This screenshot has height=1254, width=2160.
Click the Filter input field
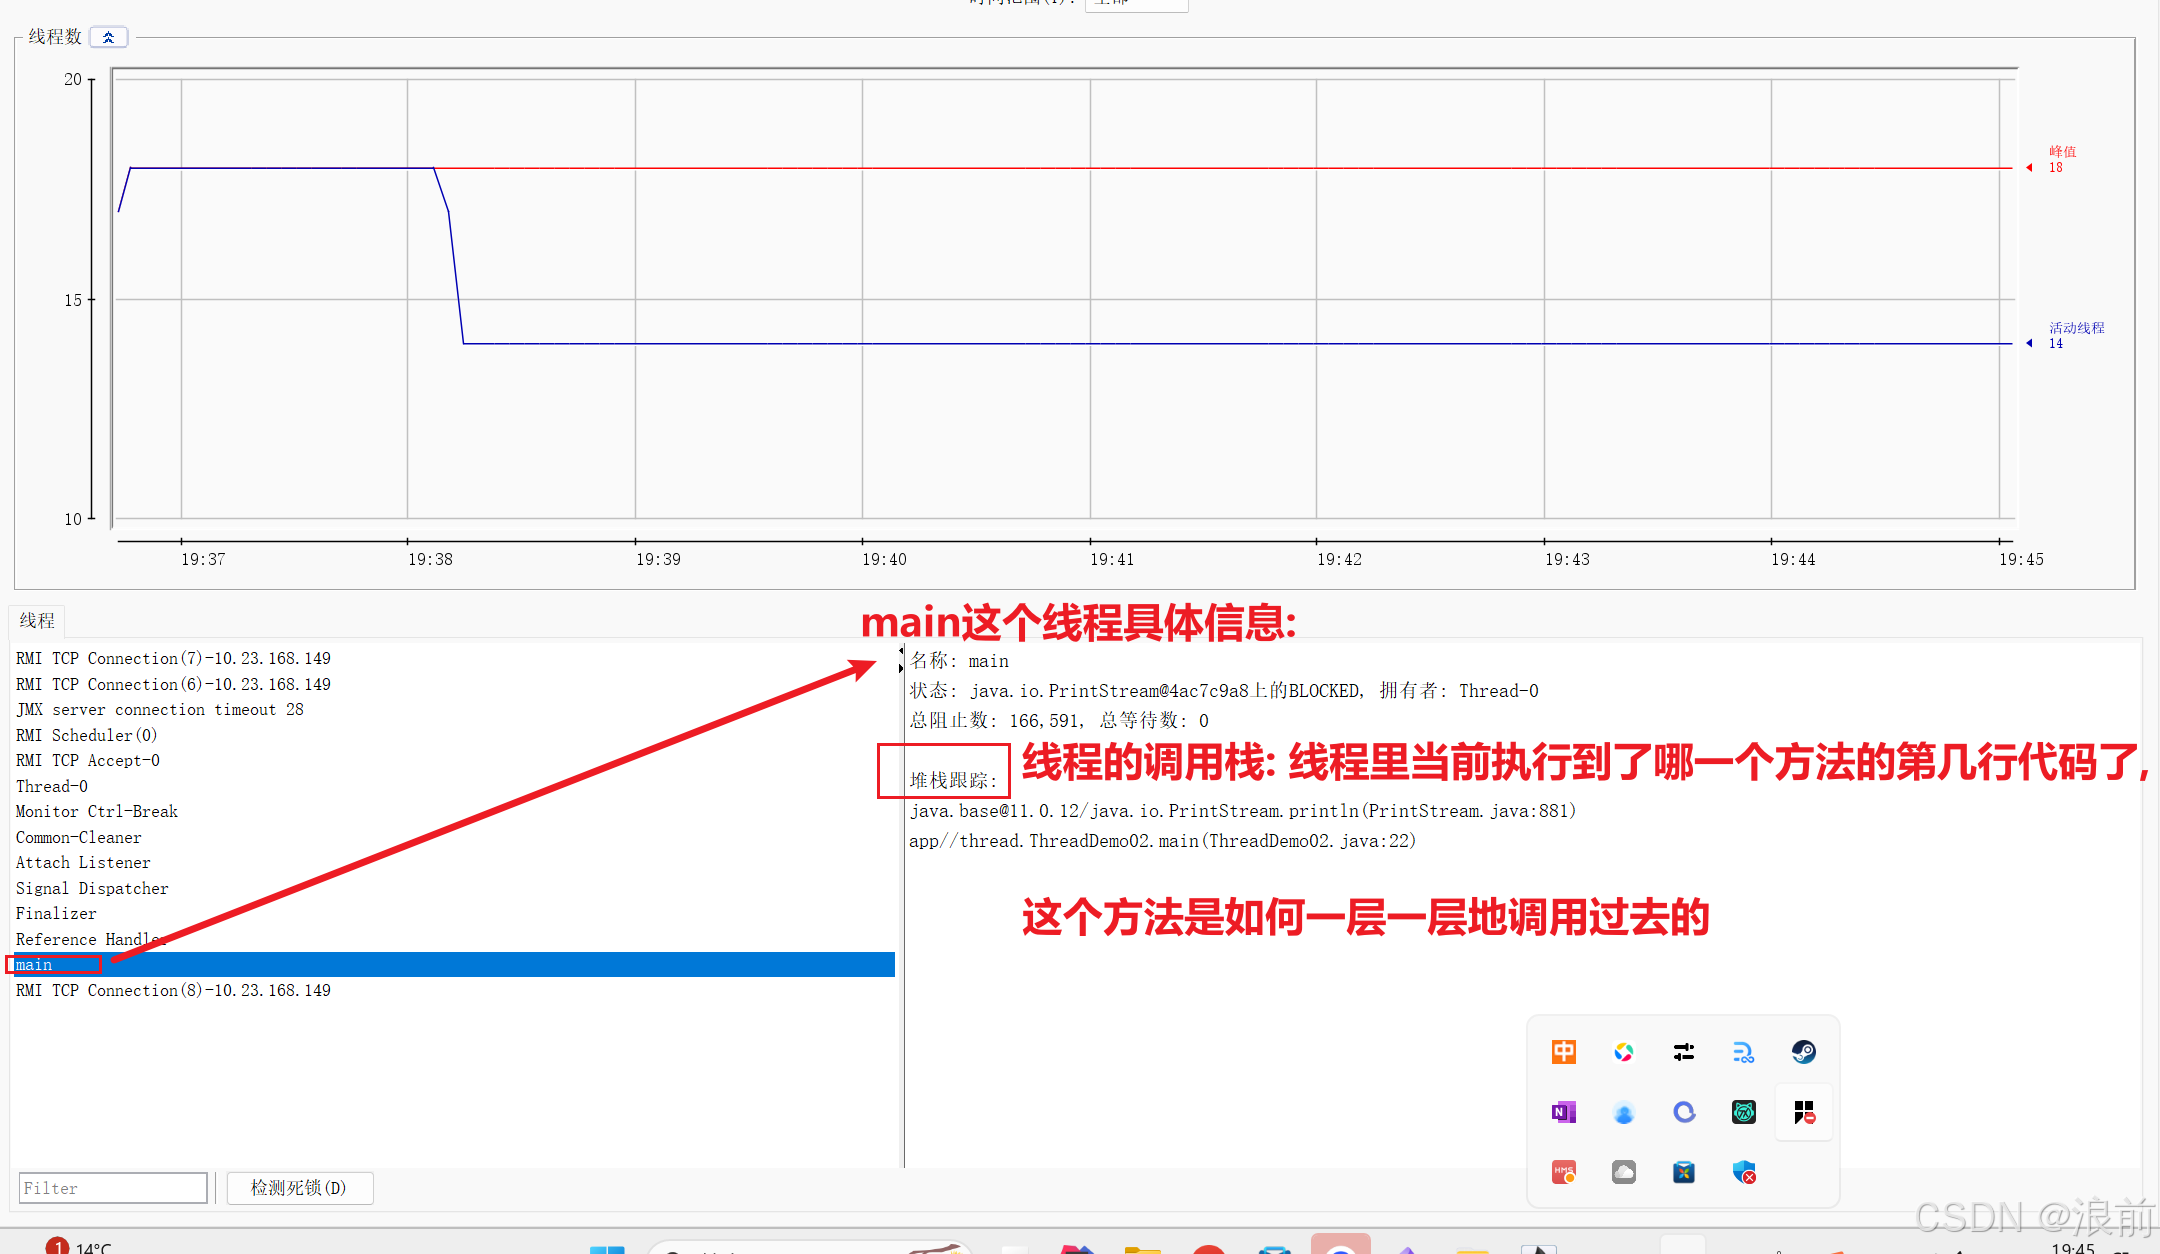click(112, 1188)
